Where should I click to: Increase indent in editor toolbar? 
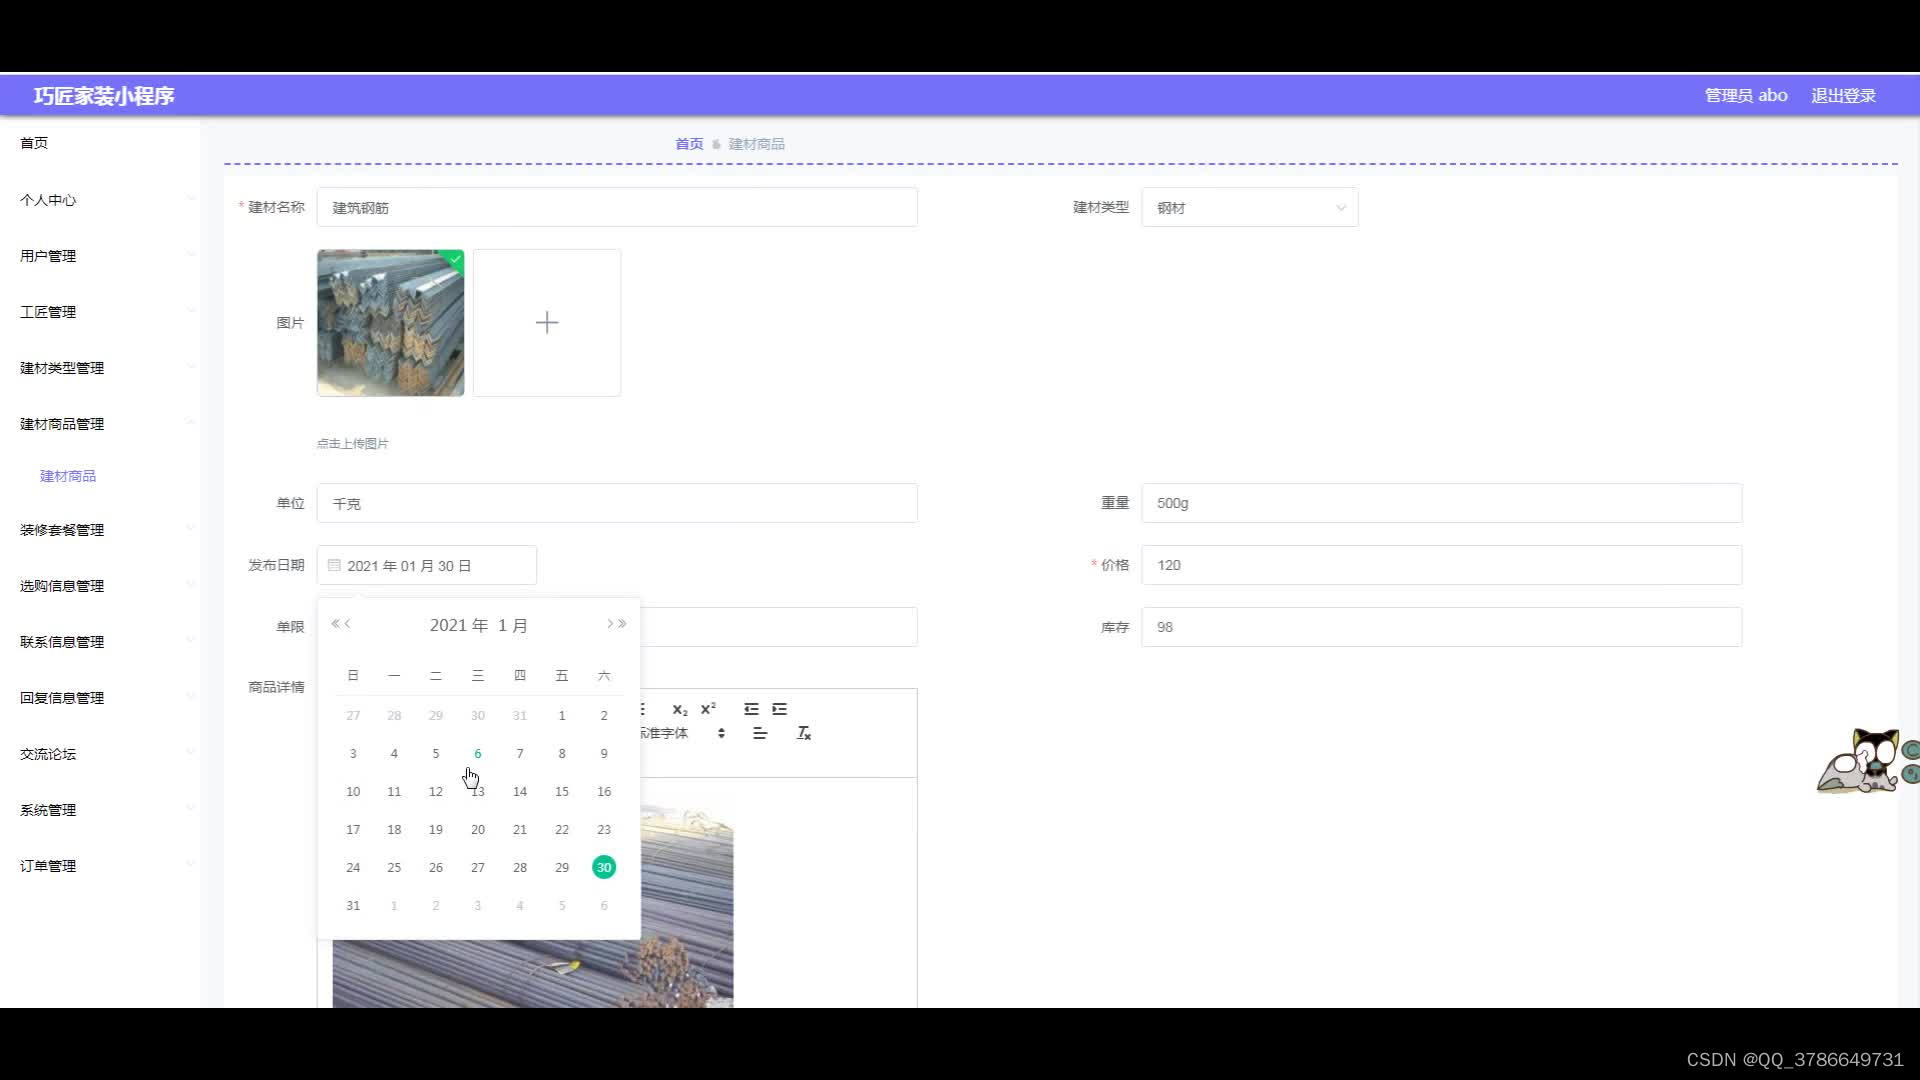(780, 709)
